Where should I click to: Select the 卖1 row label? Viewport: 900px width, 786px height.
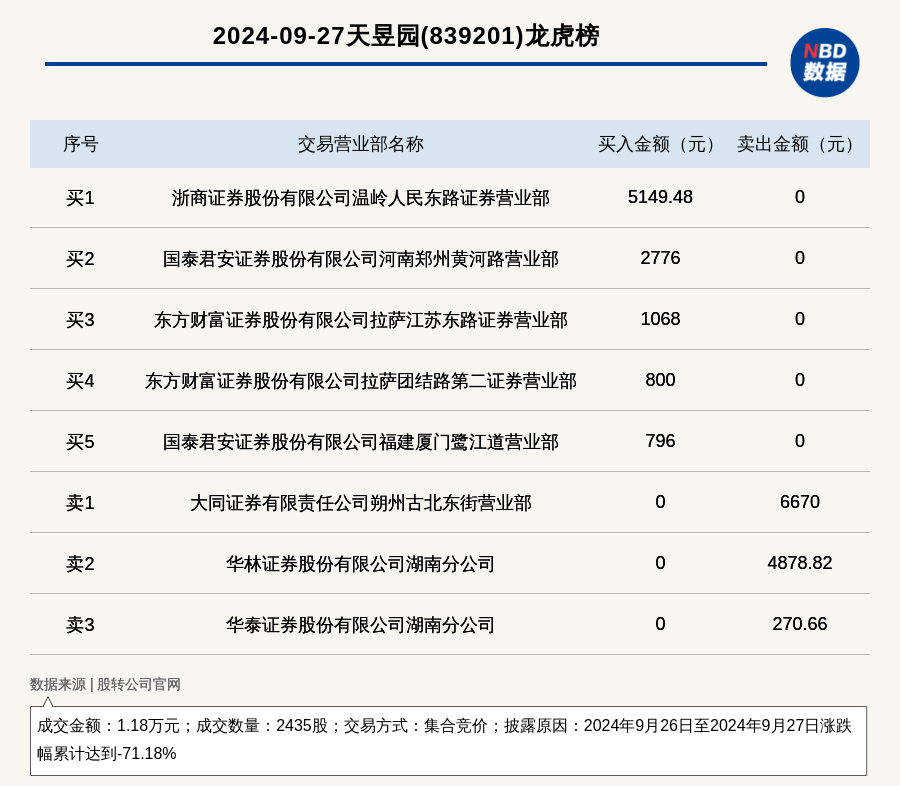(x=80, y=503)
